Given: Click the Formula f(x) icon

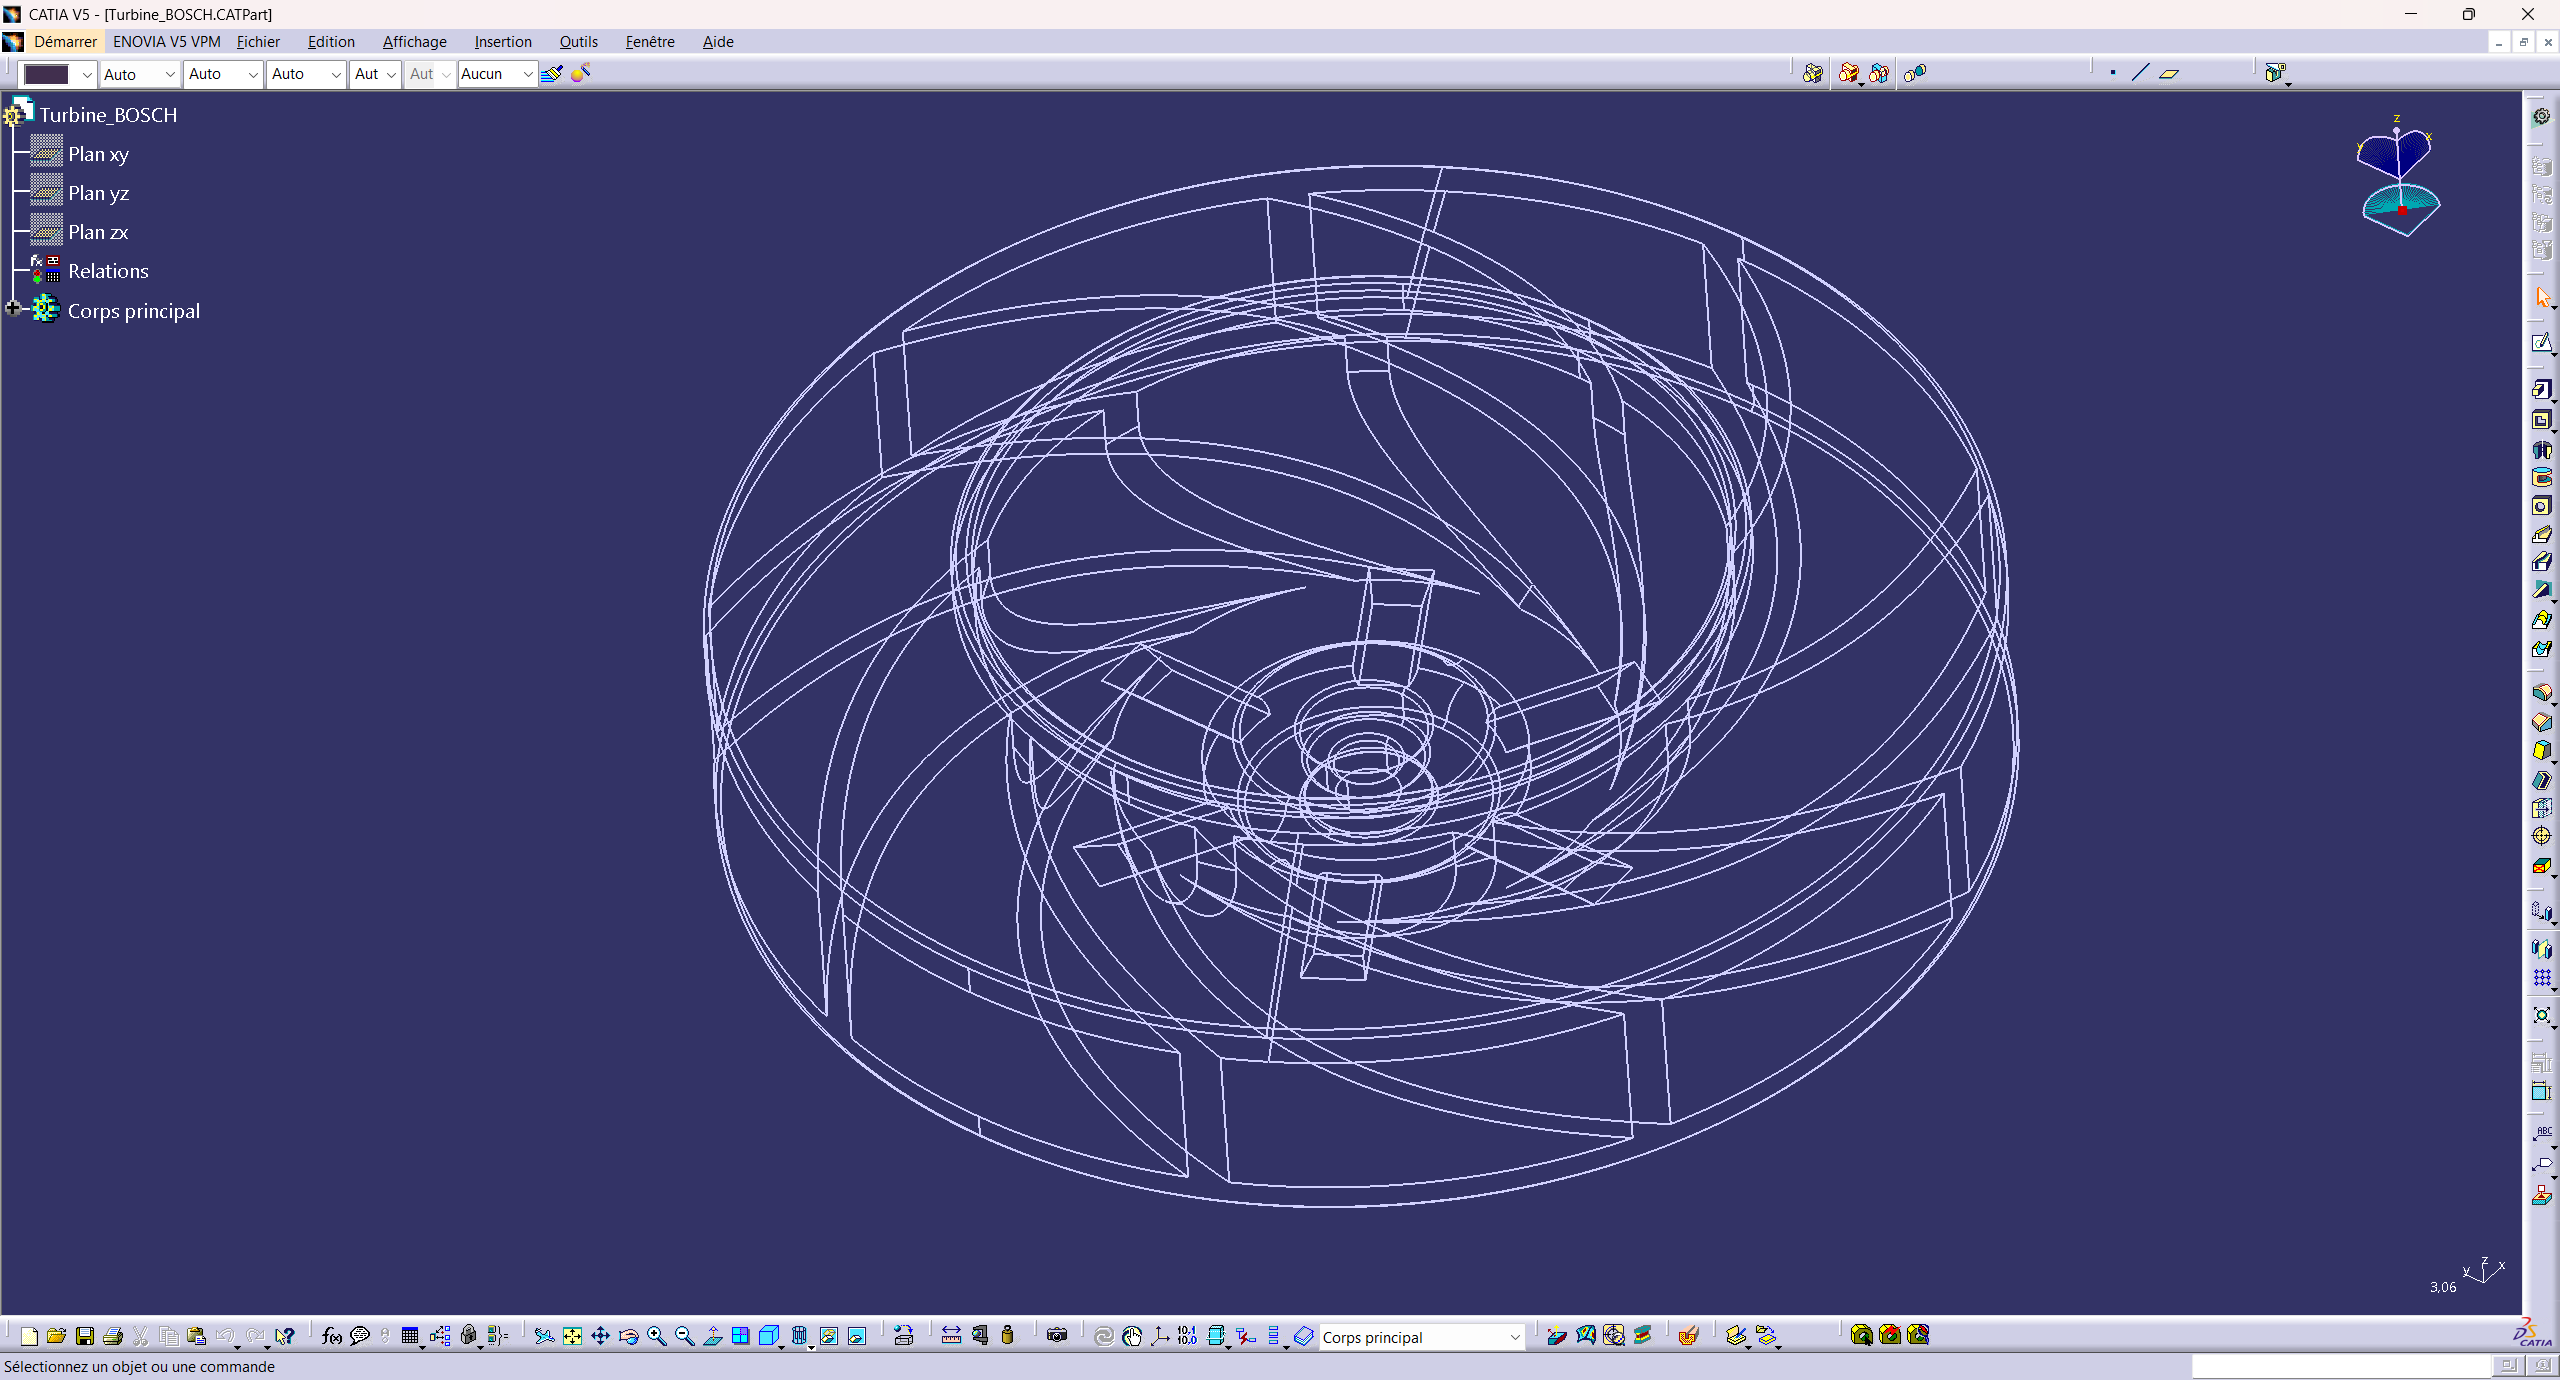Looking at the screenshot, I should [x=331, y=1336].
